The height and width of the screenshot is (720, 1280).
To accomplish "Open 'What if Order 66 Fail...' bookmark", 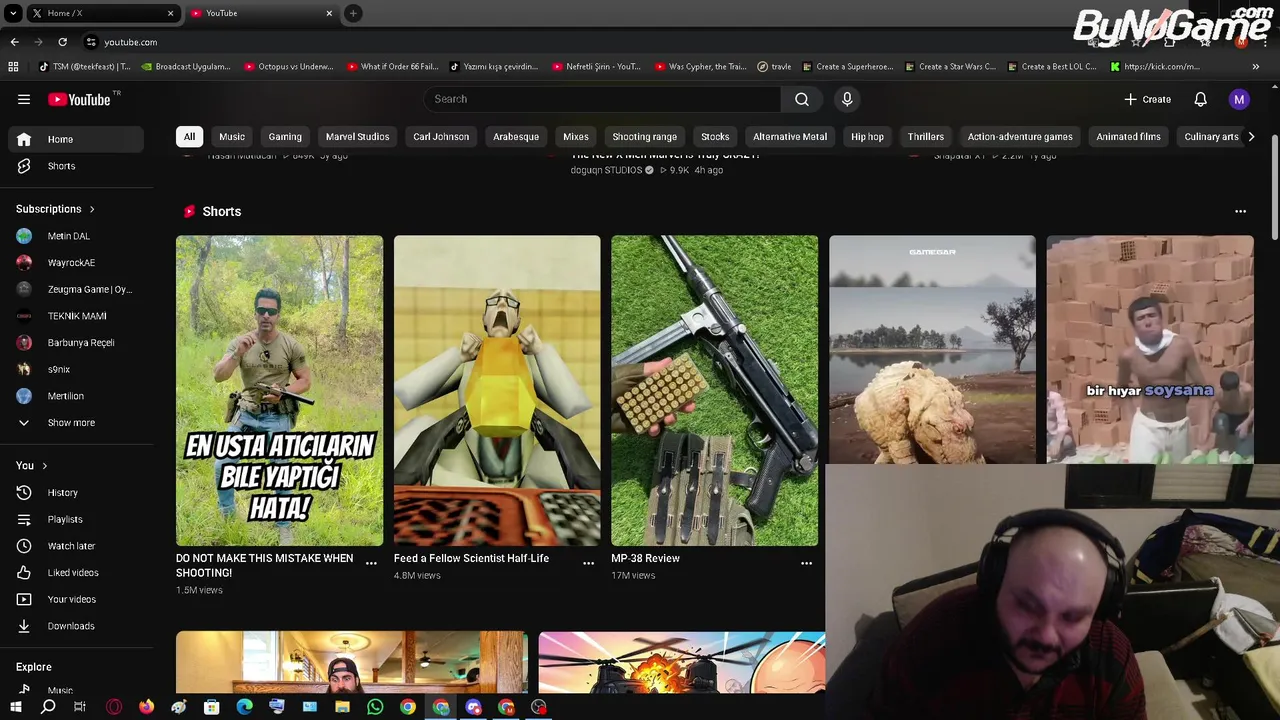I will (x=392, y=67).
